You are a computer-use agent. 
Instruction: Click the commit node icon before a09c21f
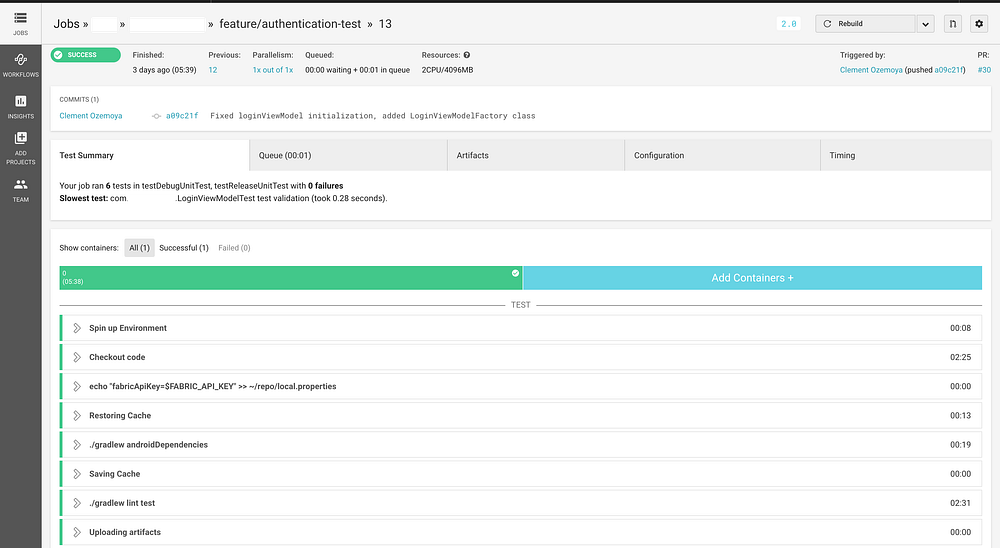point(156,116)
